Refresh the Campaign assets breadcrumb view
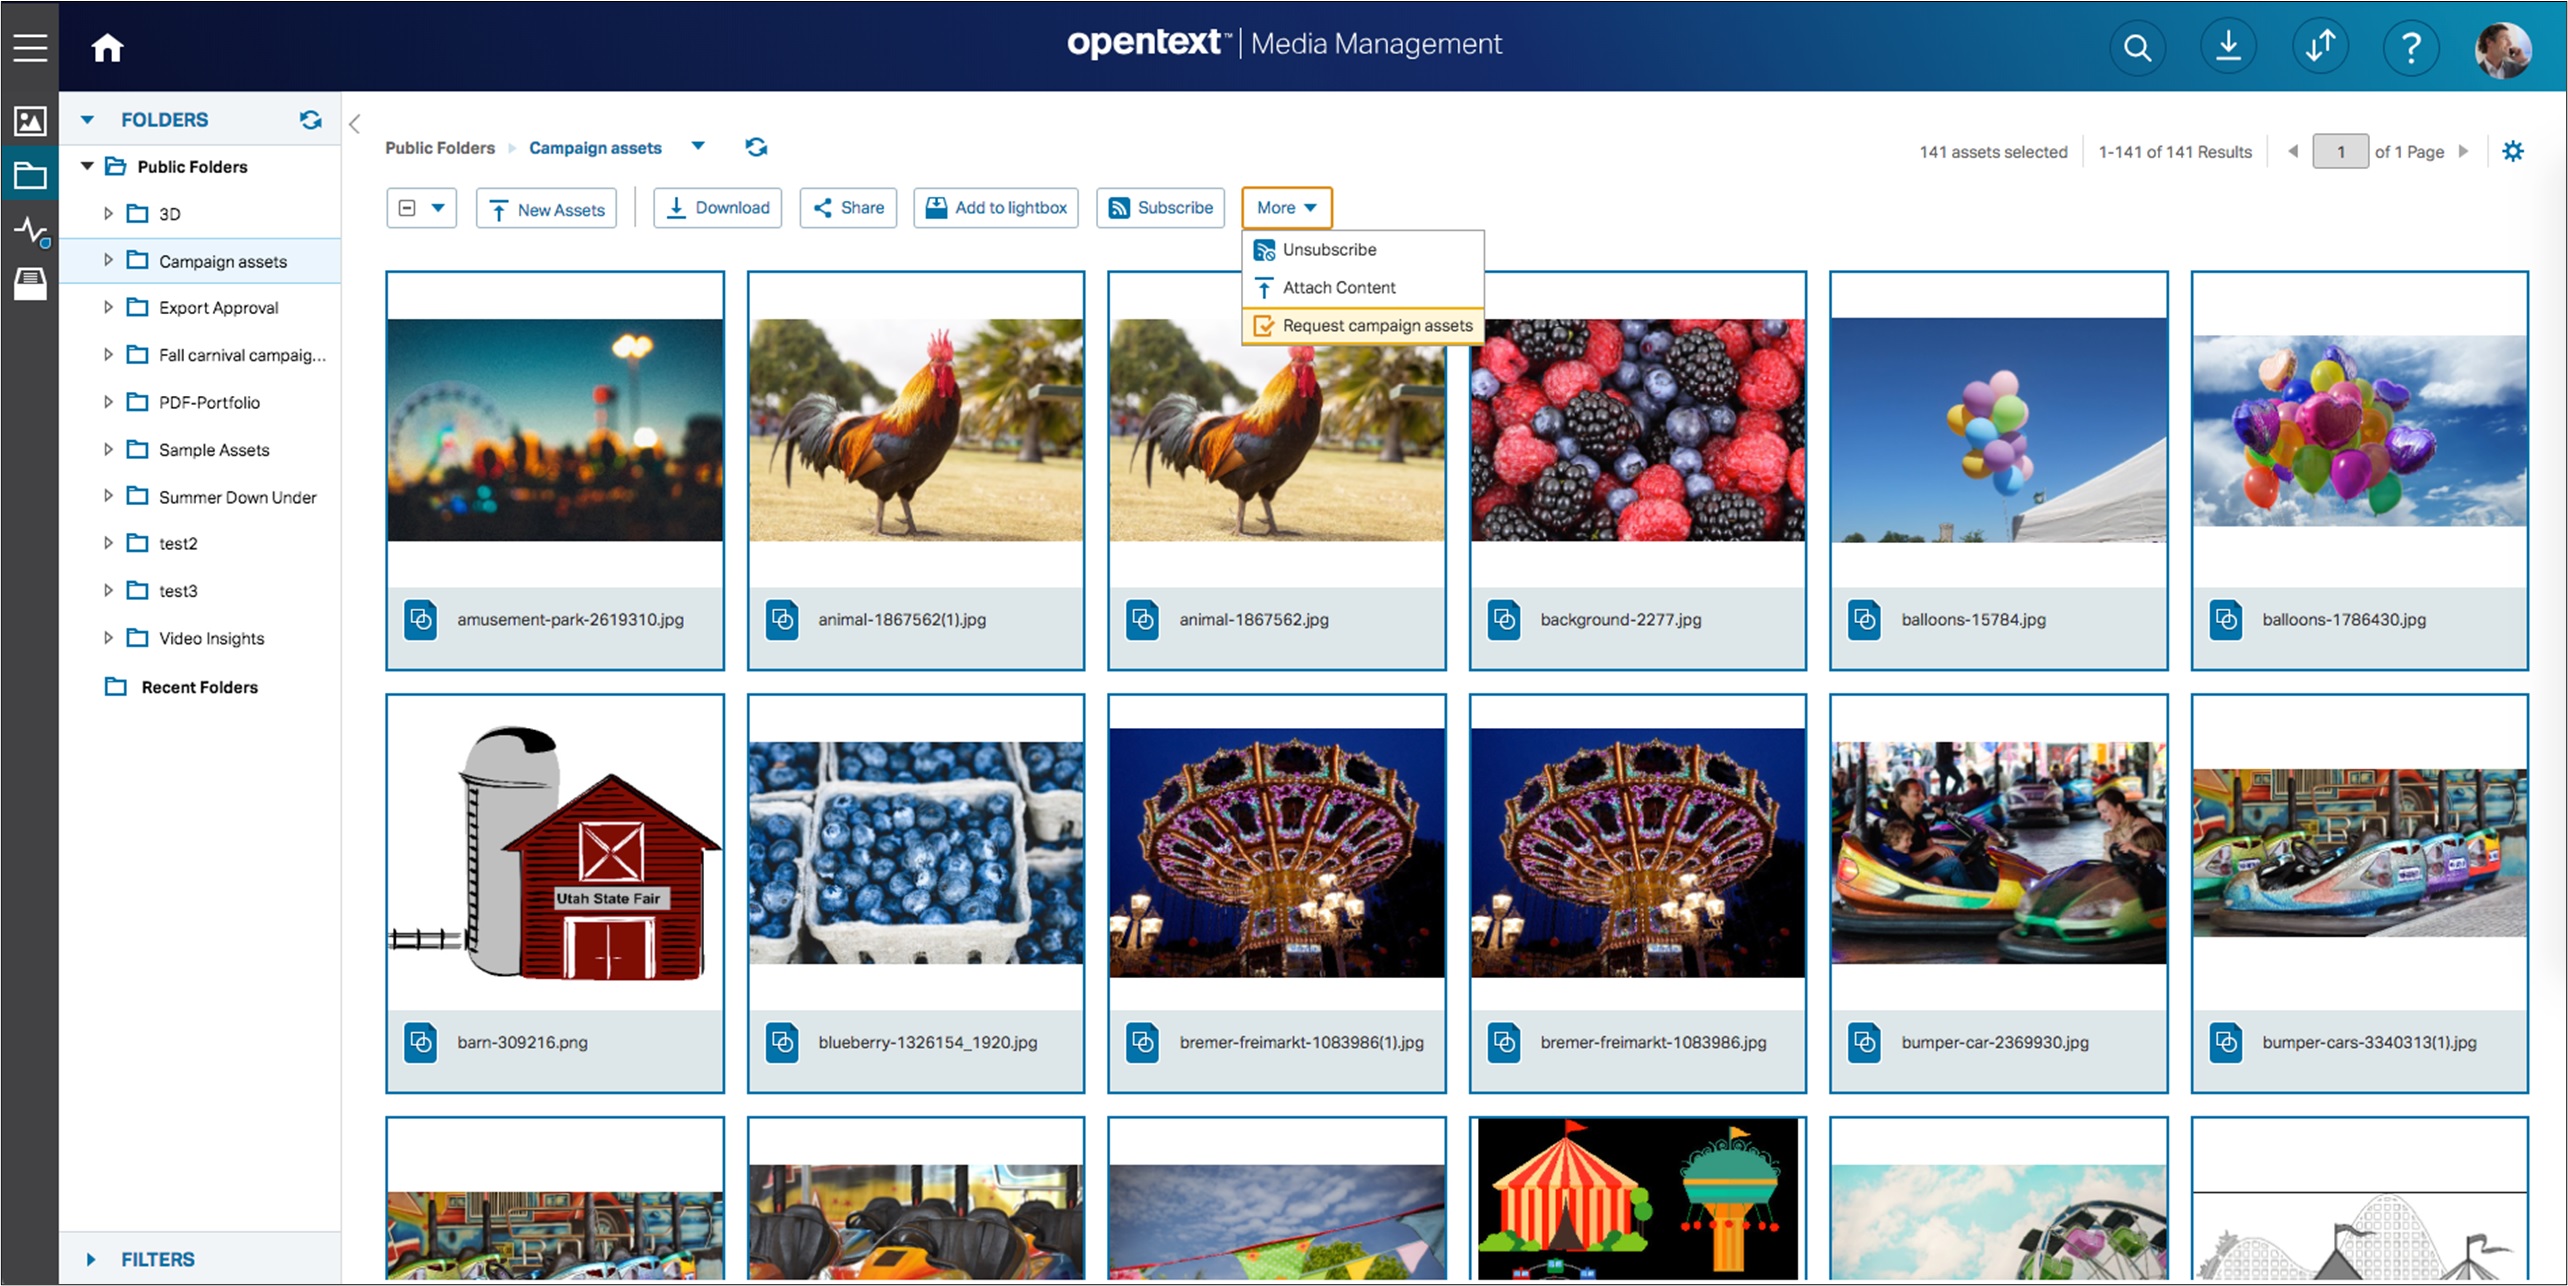 756,148
